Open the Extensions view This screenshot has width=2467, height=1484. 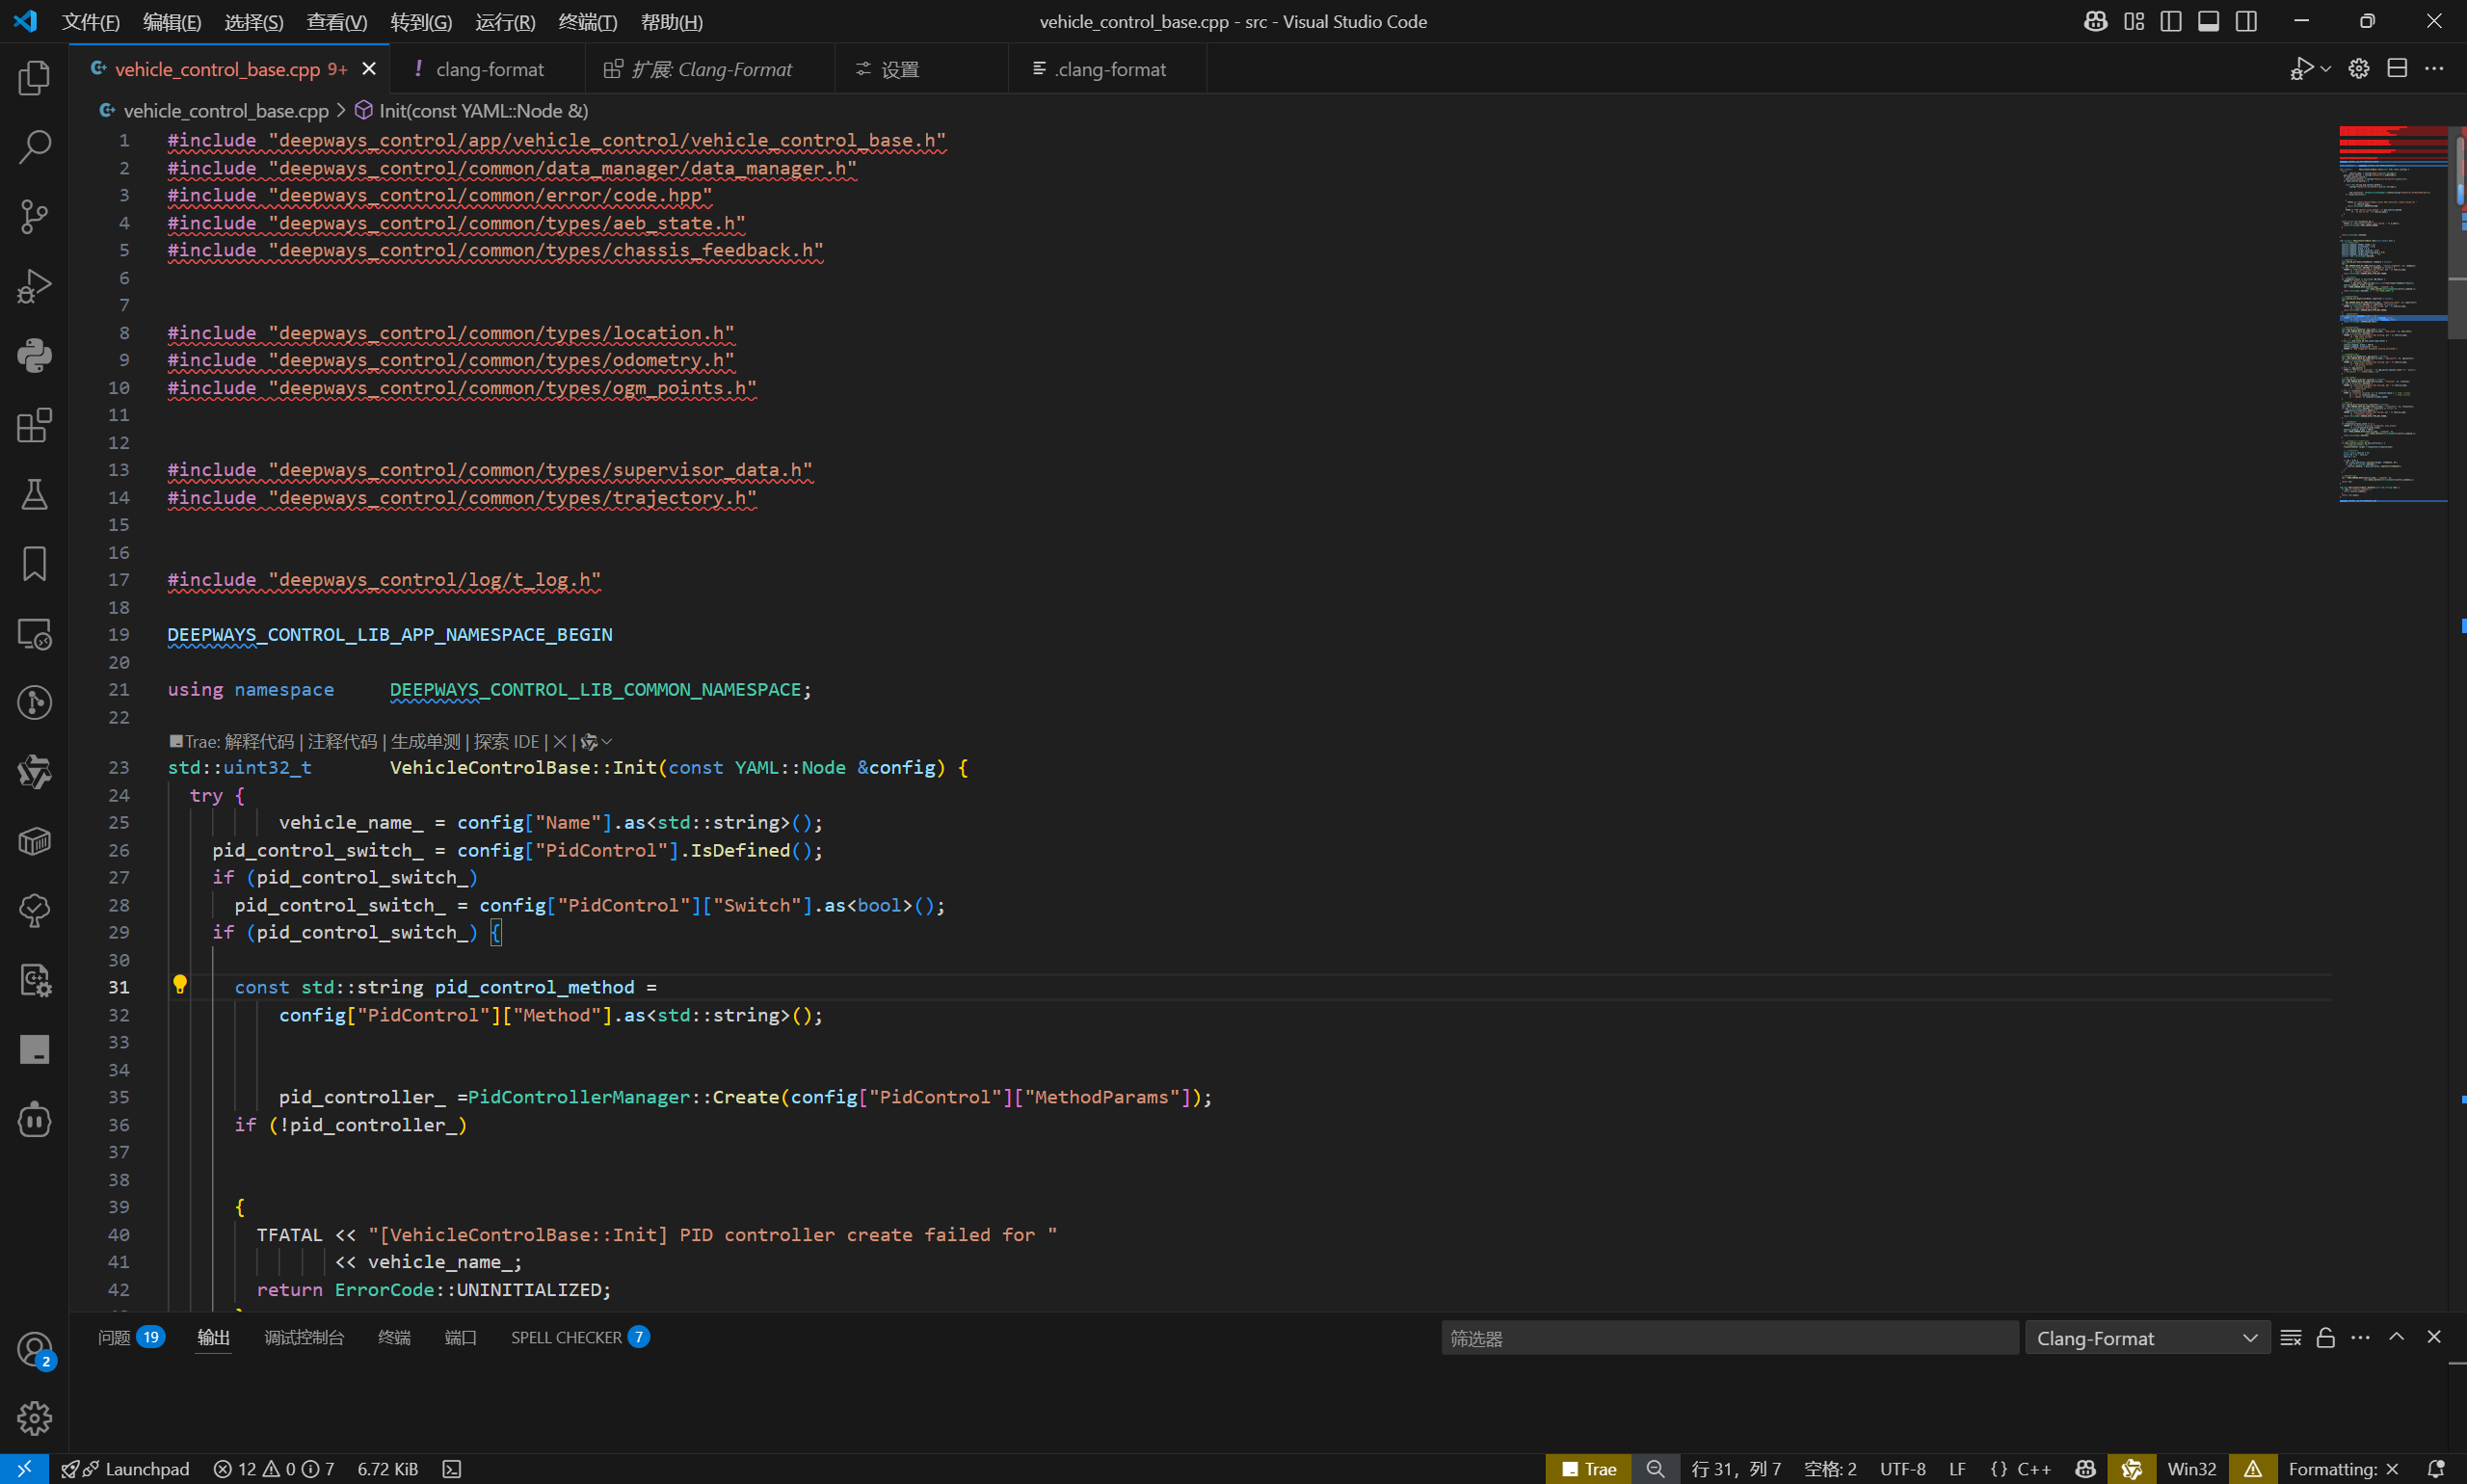[x=34, y=425]
